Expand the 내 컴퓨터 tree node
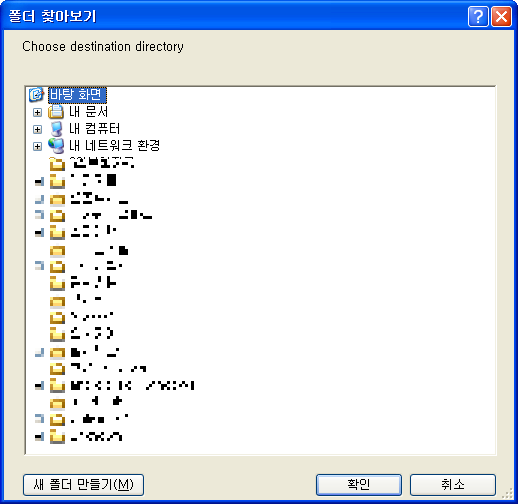 38,129
